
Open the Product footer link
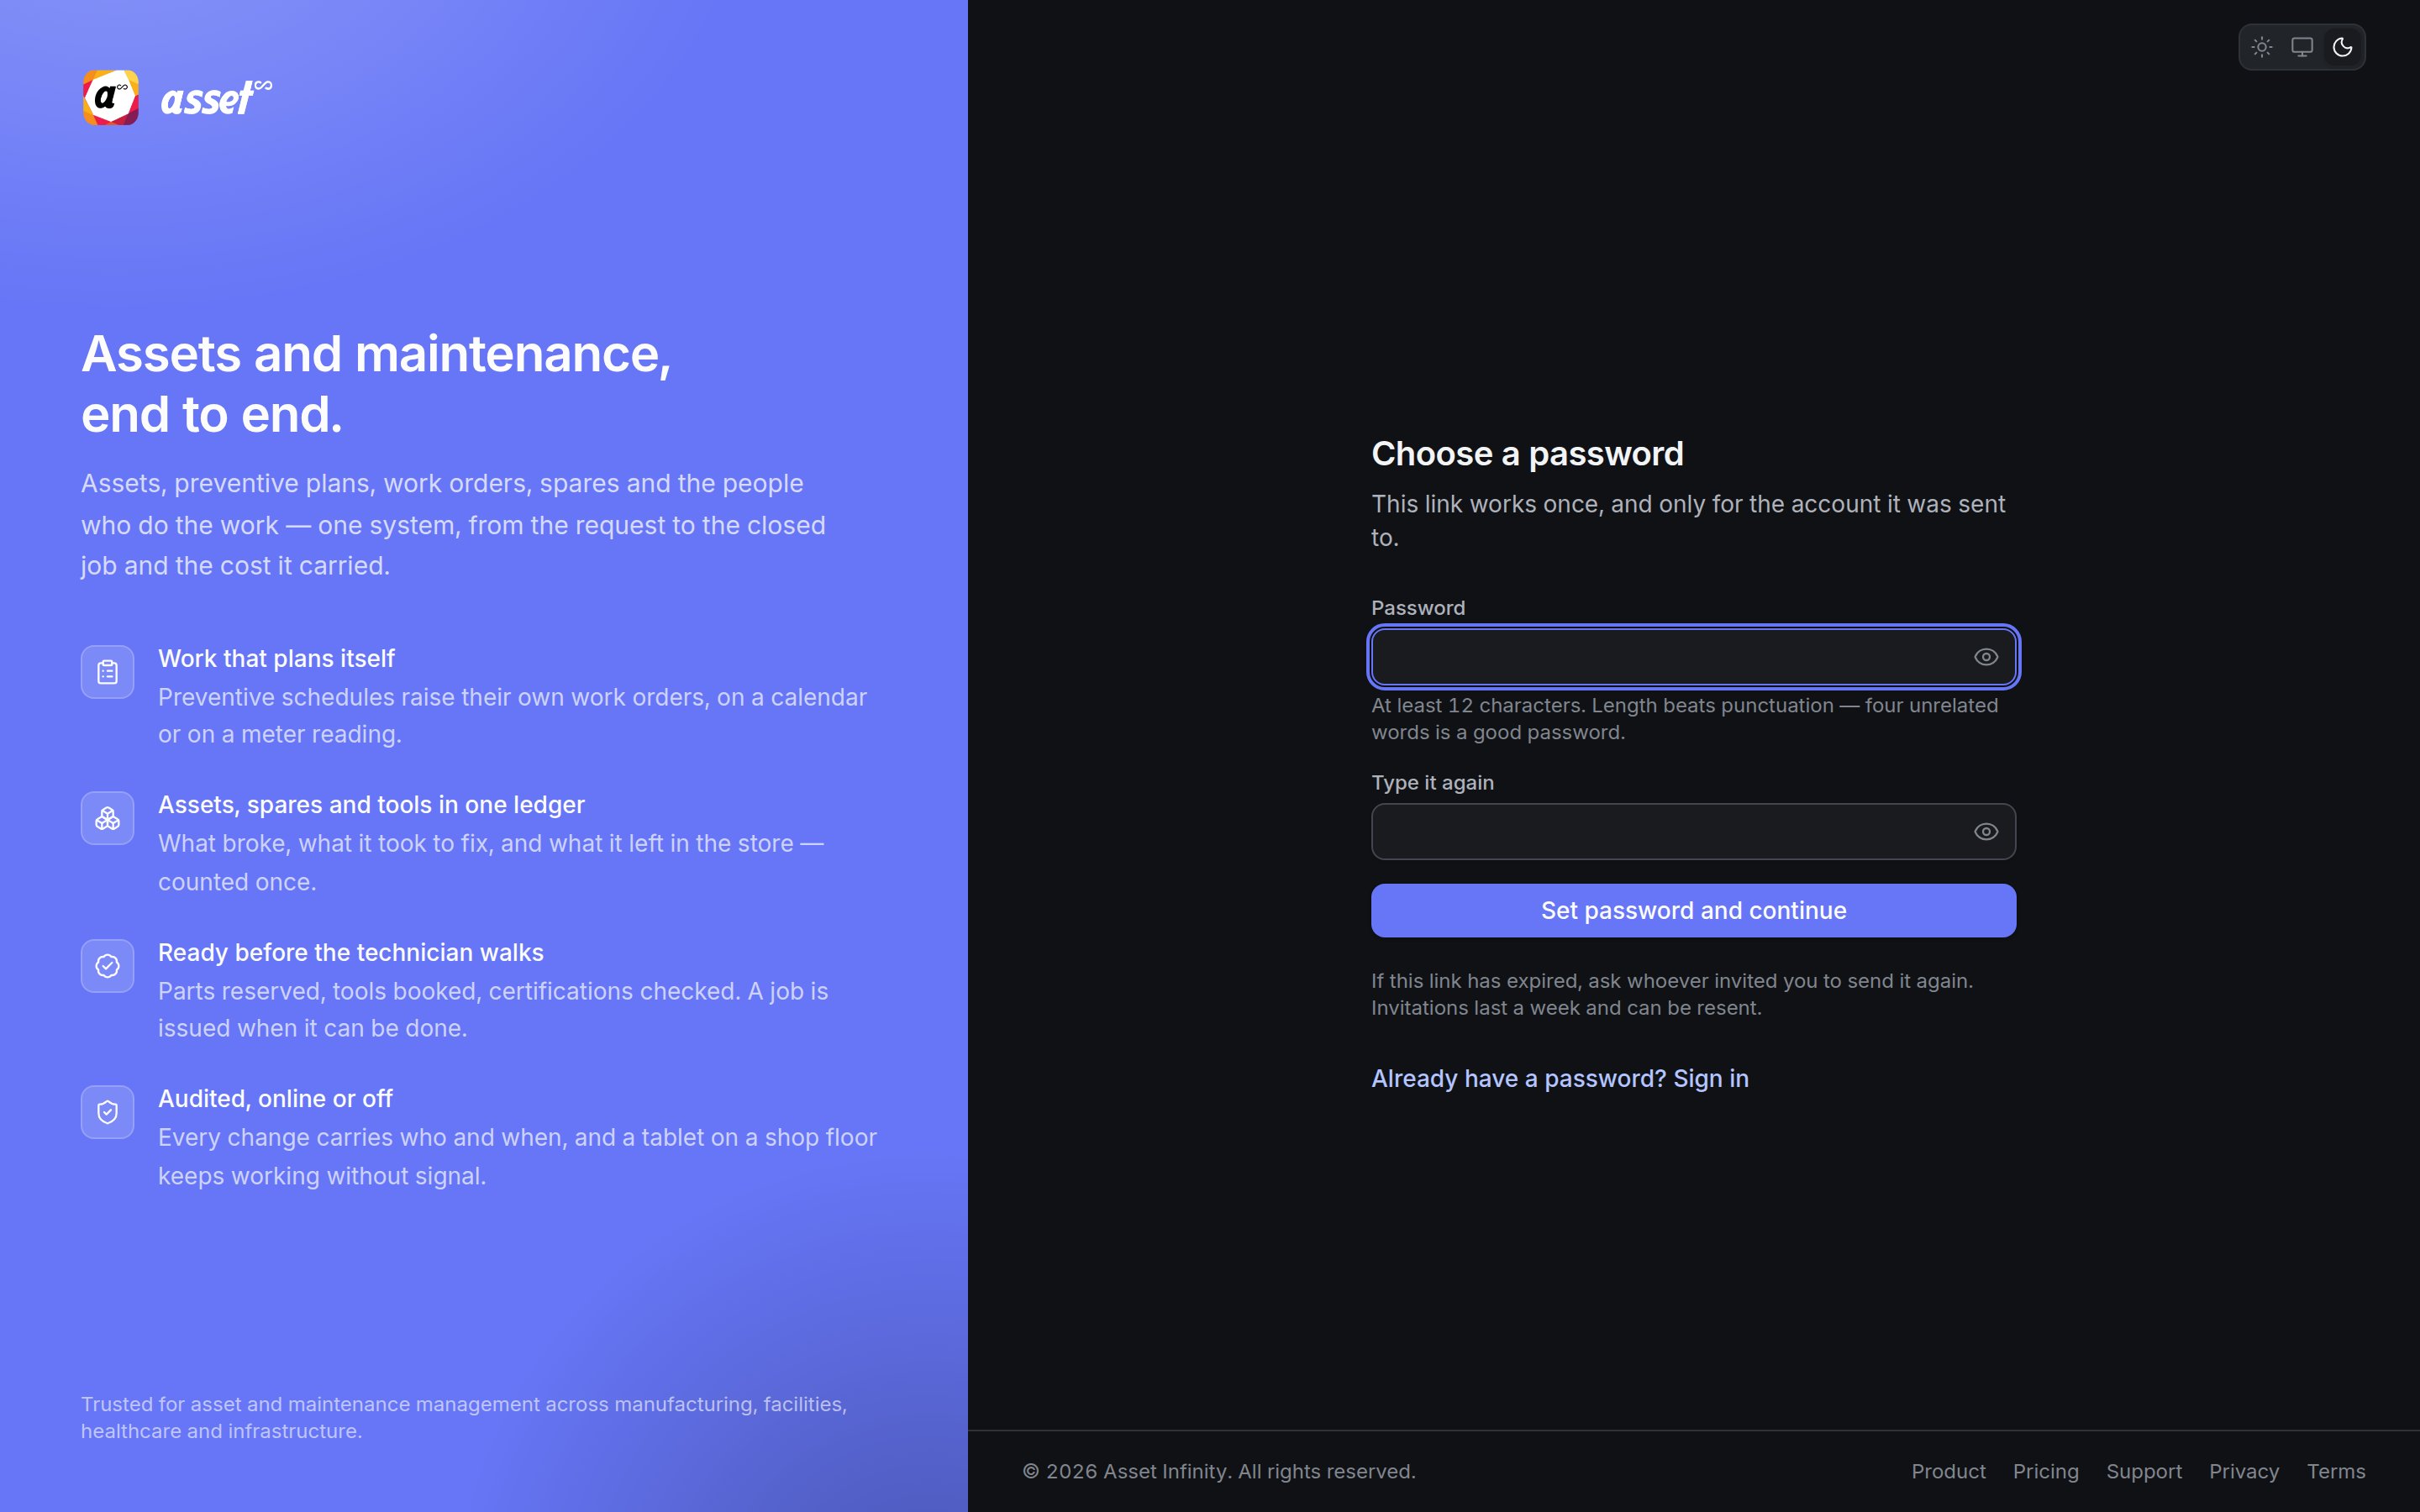click(x=1948, y=1472)
